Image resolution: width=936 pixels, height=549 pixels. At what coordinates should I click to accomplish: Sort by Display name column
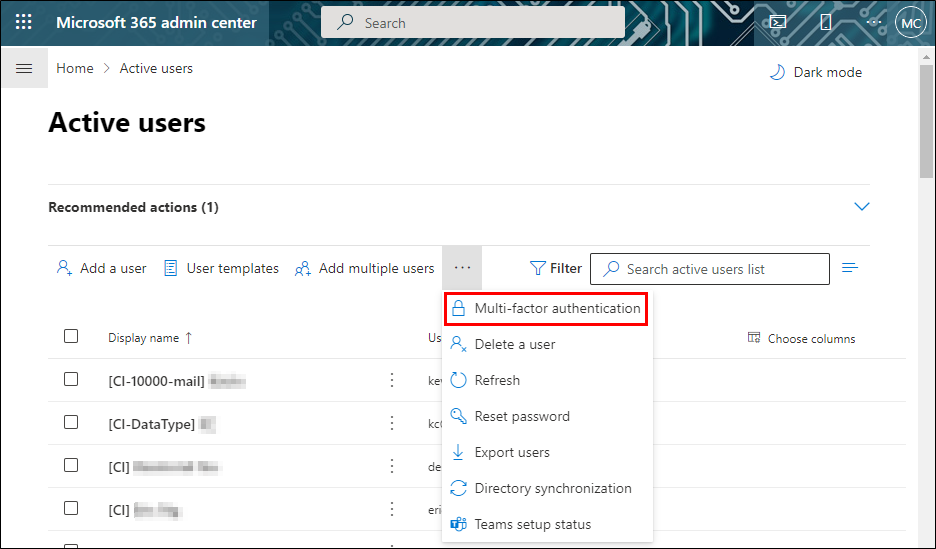point(150,338)
